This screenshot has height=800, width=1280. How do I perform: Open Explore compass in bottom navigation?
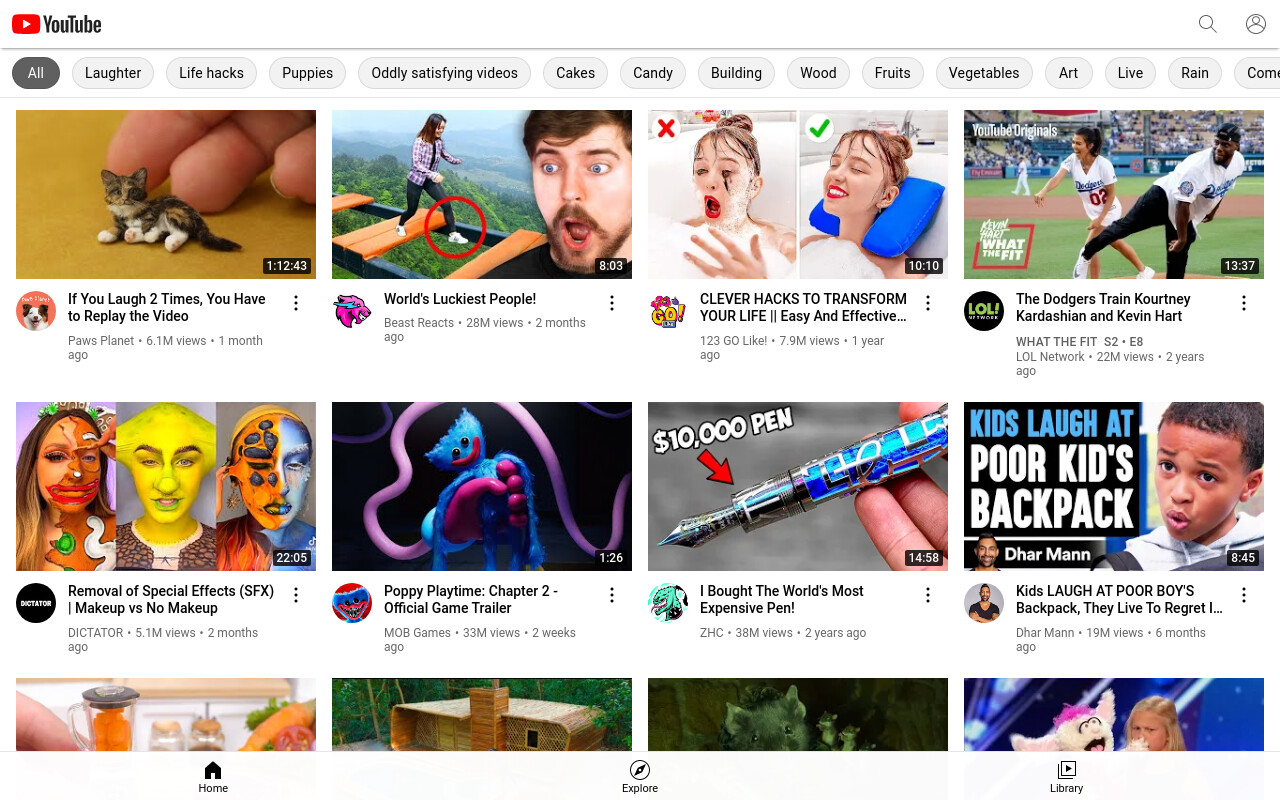640,776
